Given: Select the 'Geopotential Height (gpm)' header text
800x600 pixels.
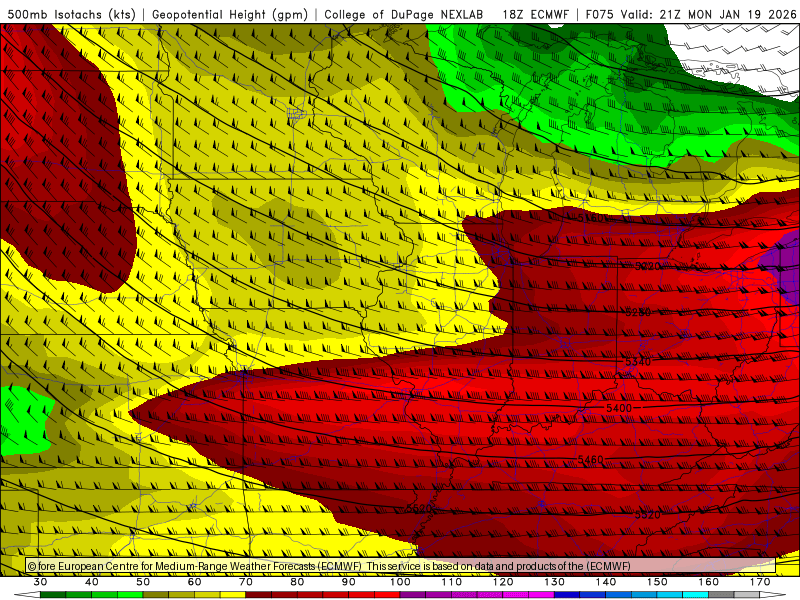Looking at the screenshot, I should pyautogui.click(x=230, y=14).
